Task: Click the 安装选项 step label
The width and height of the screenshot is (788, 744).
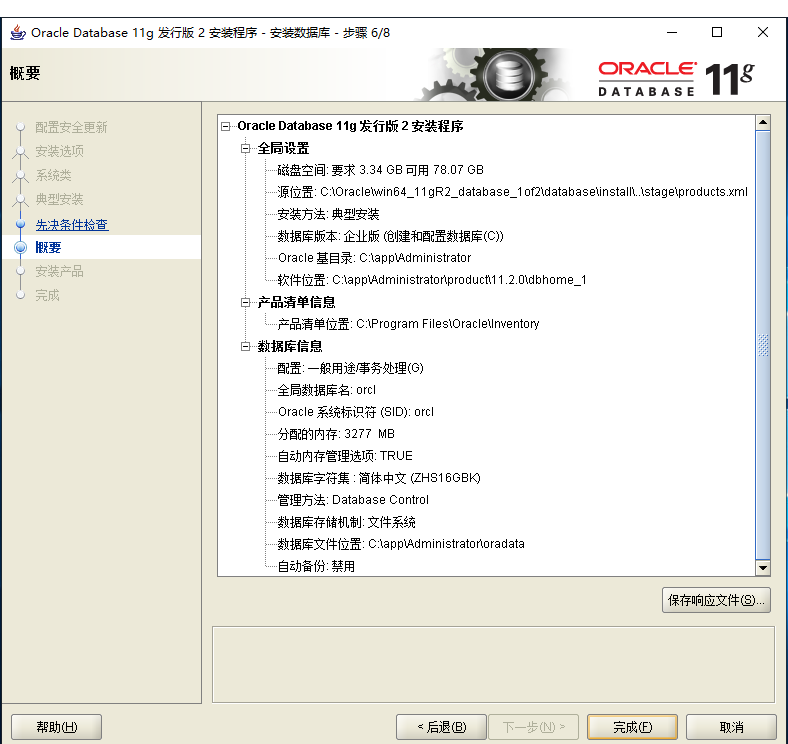Action: 59,151
